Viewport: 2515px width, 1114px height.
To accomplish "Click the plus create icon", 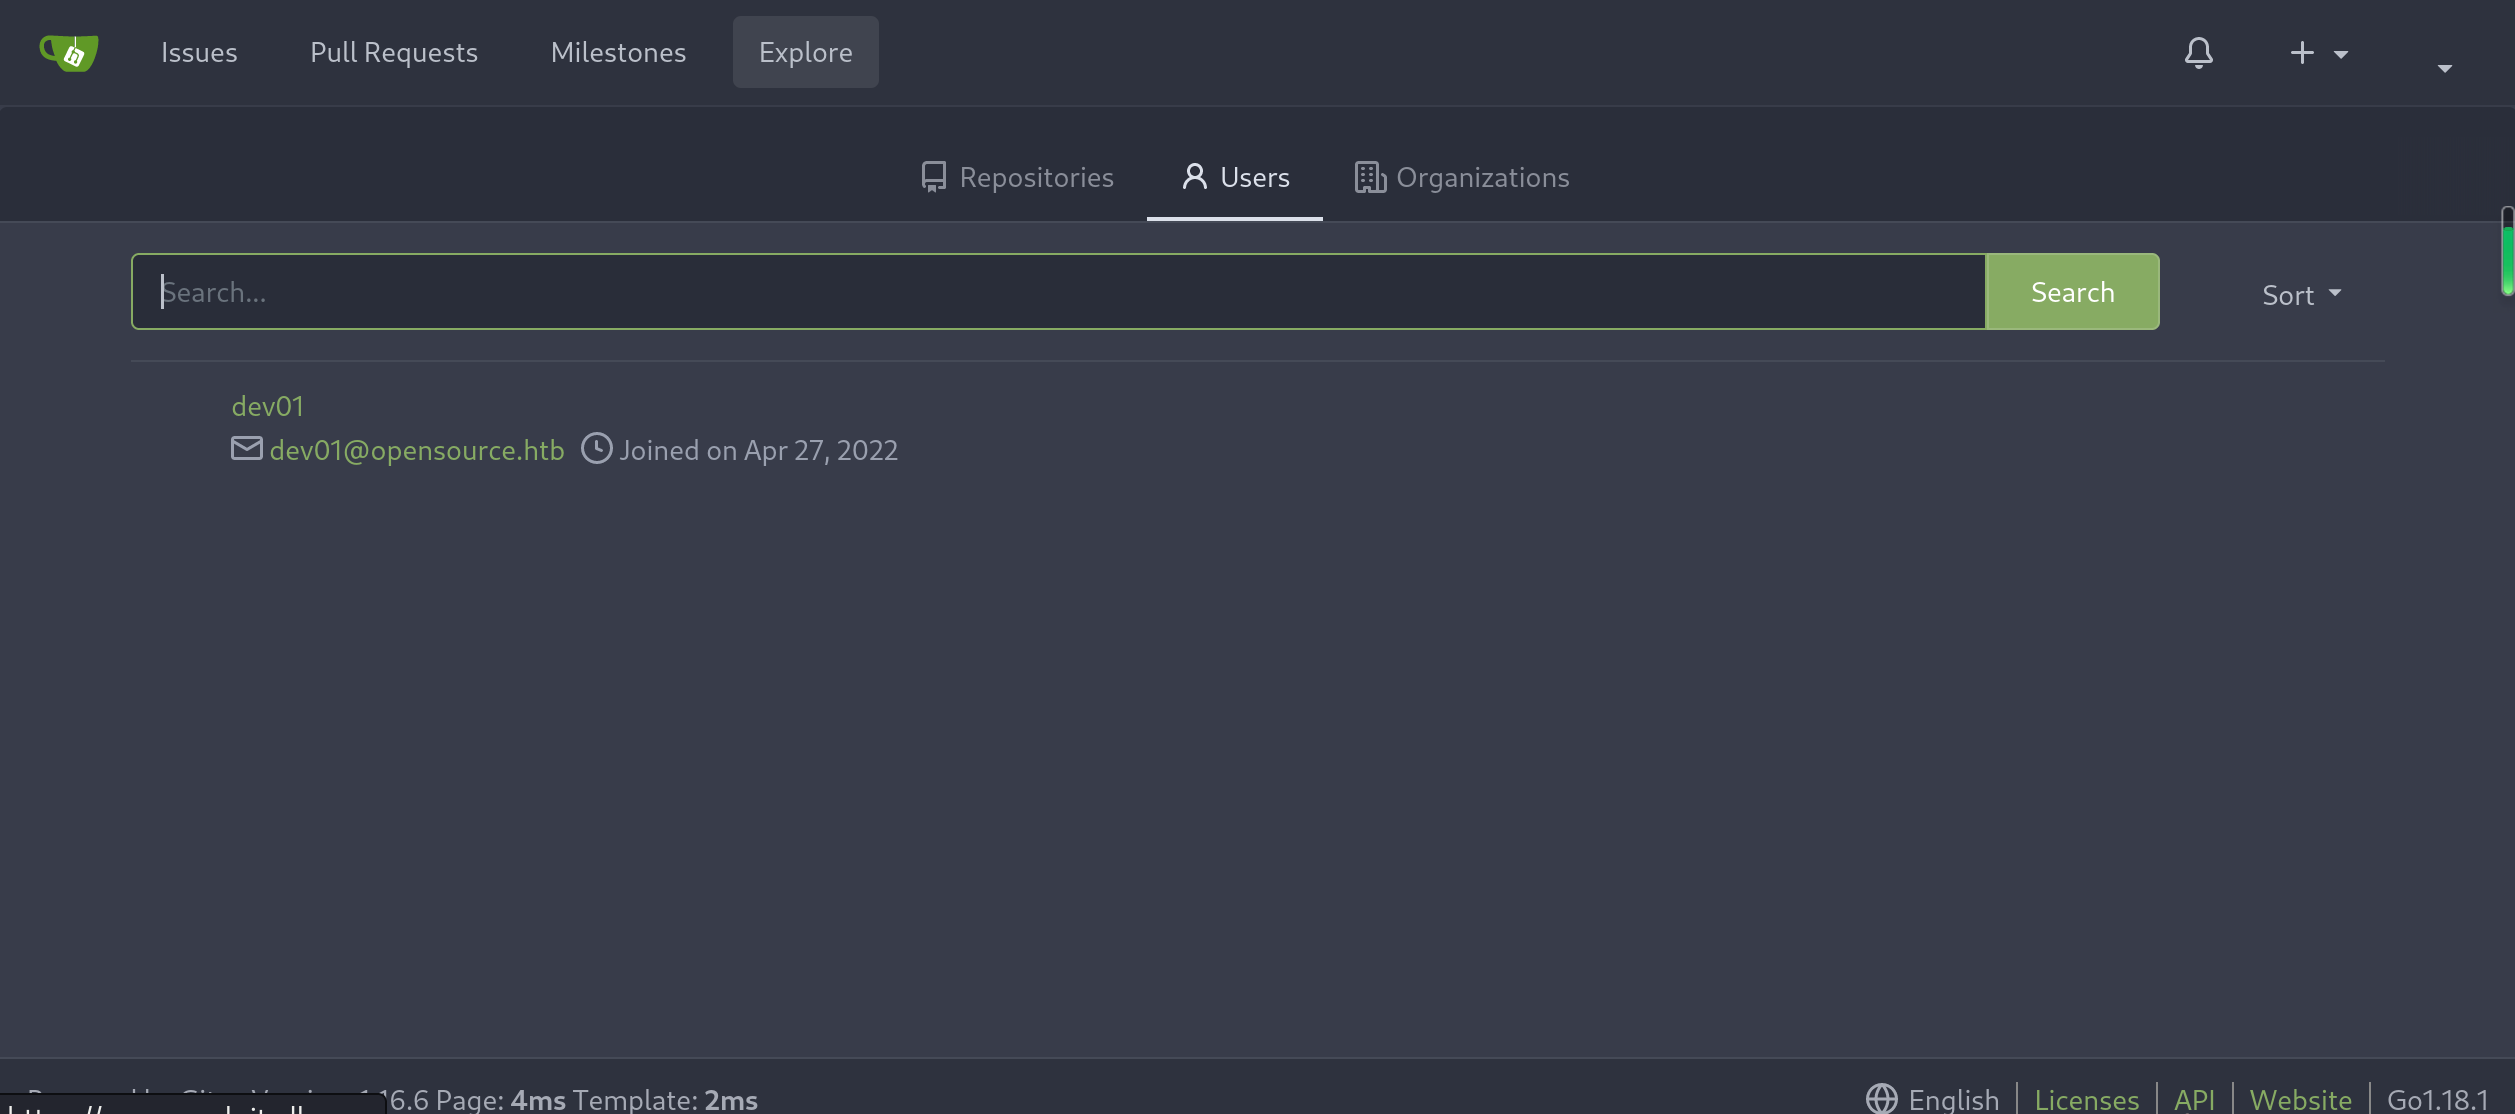I will coord(2302,52).
